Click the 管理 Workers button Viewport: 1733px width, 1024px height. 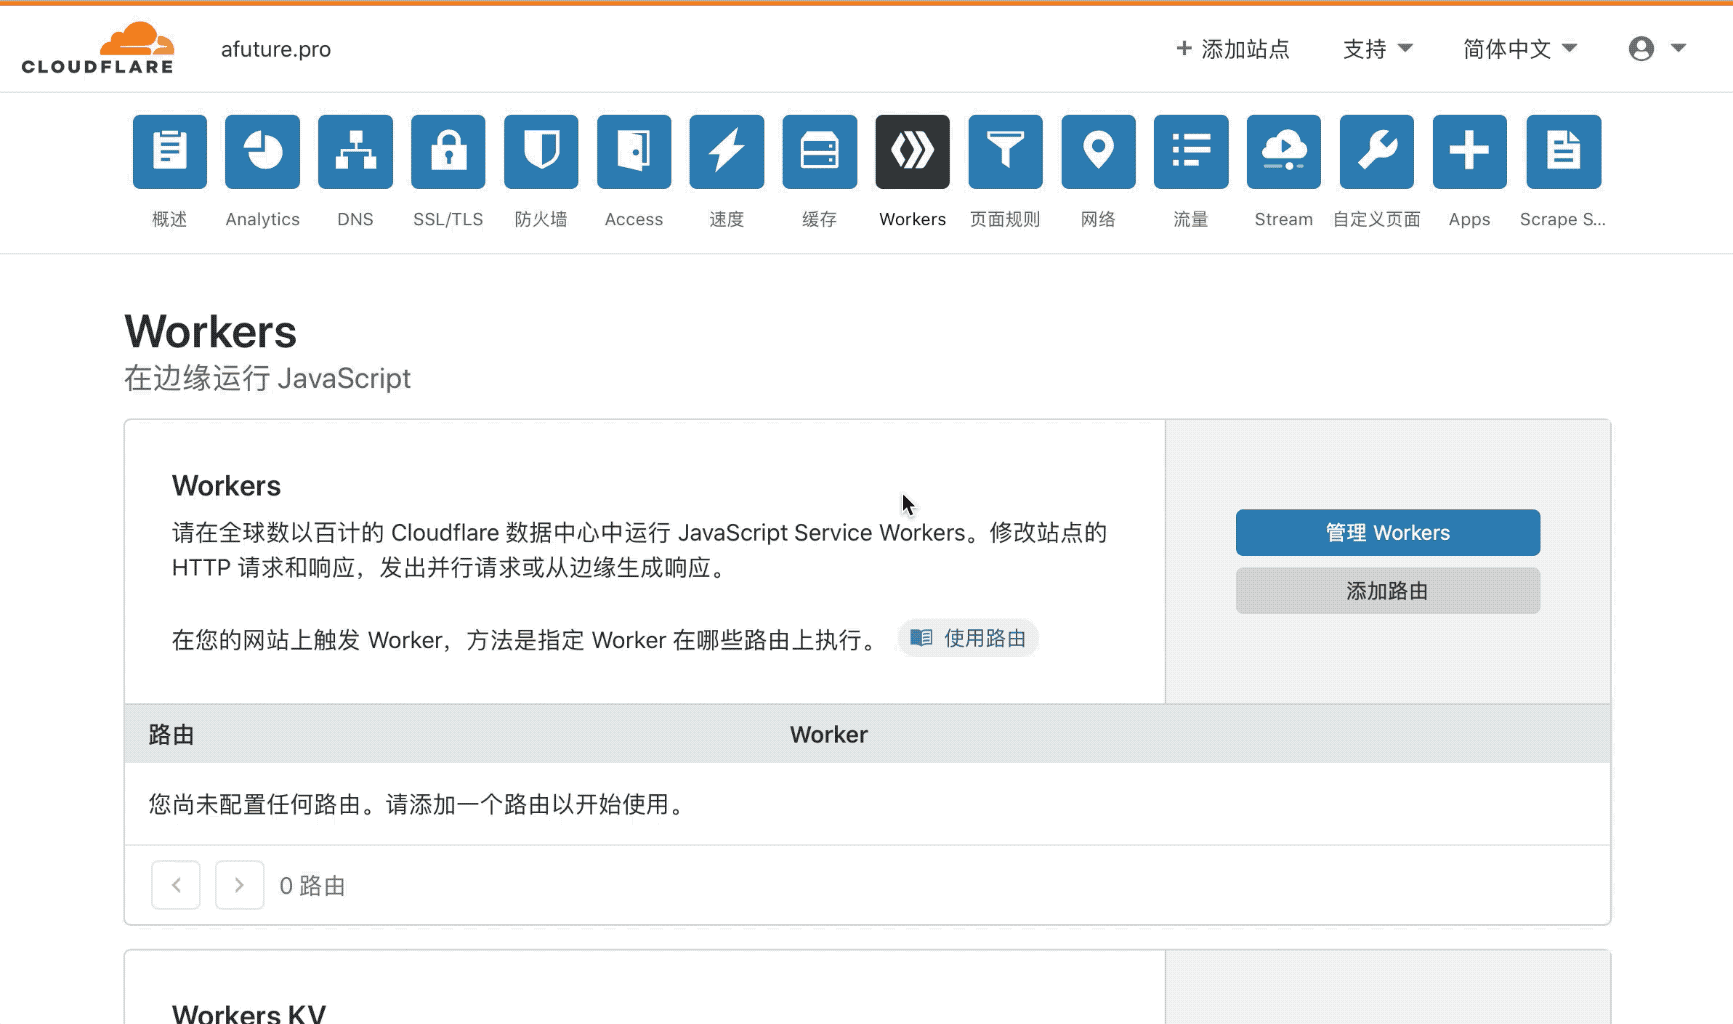click(1388, 533)
